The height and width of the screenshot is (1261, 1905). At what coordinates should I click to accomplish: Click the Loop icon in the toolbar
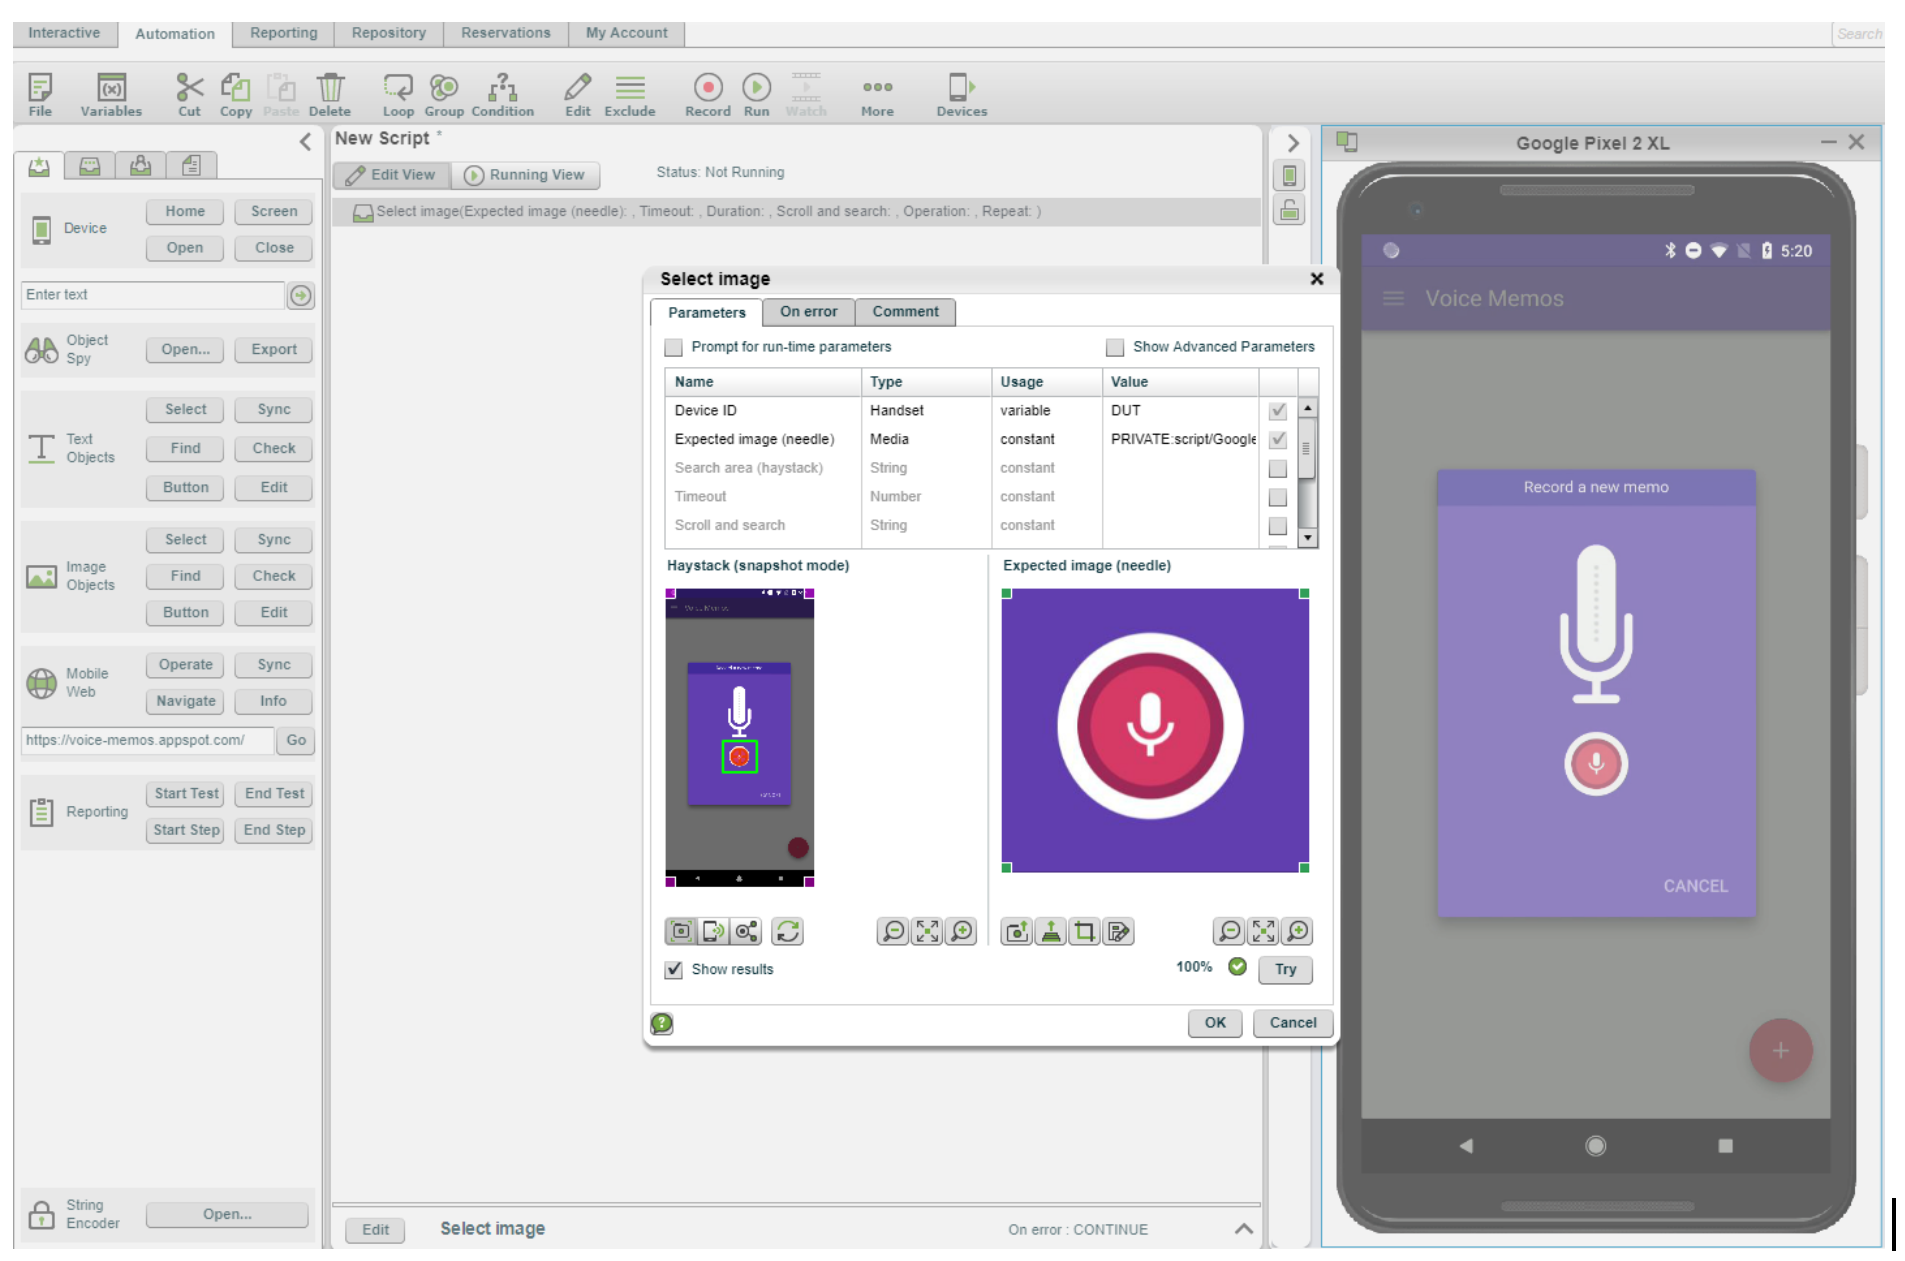[x=397, y=93]
